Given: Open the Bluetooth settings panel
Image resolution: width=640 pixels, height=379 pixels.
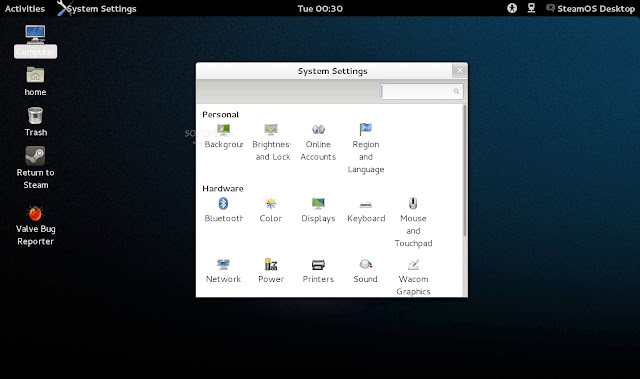Looking at the screenshot, I should pyautogui.click(x=223, y=210).
